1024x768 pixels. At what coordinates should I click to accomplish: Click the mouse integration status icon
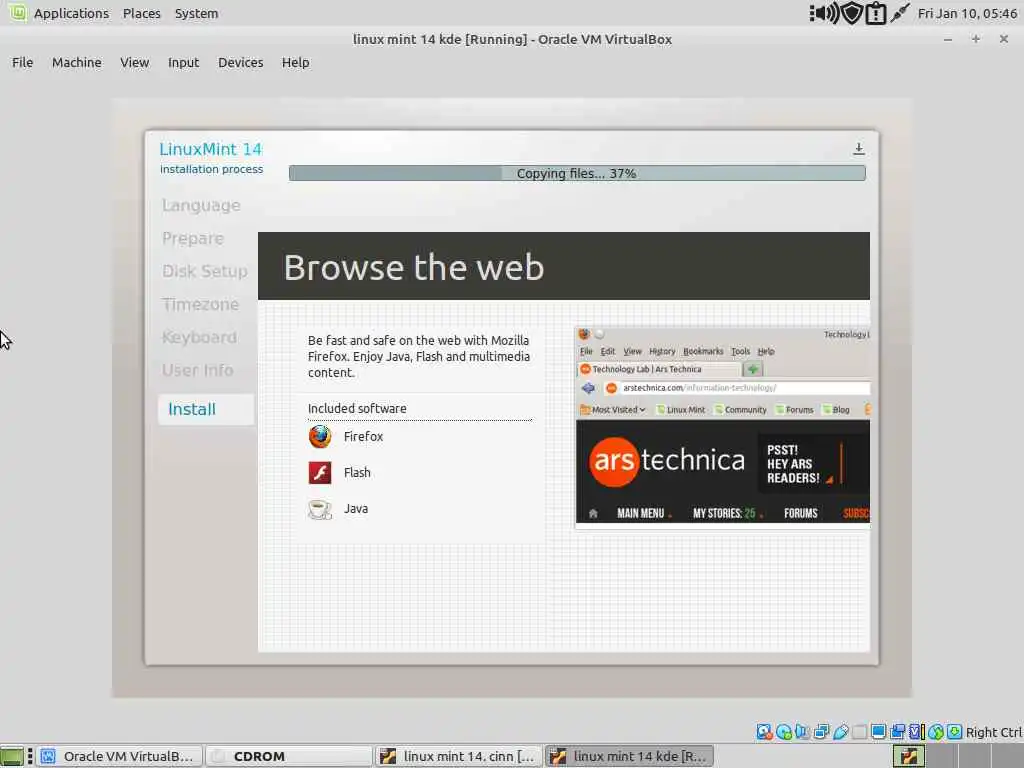point(936,732)
